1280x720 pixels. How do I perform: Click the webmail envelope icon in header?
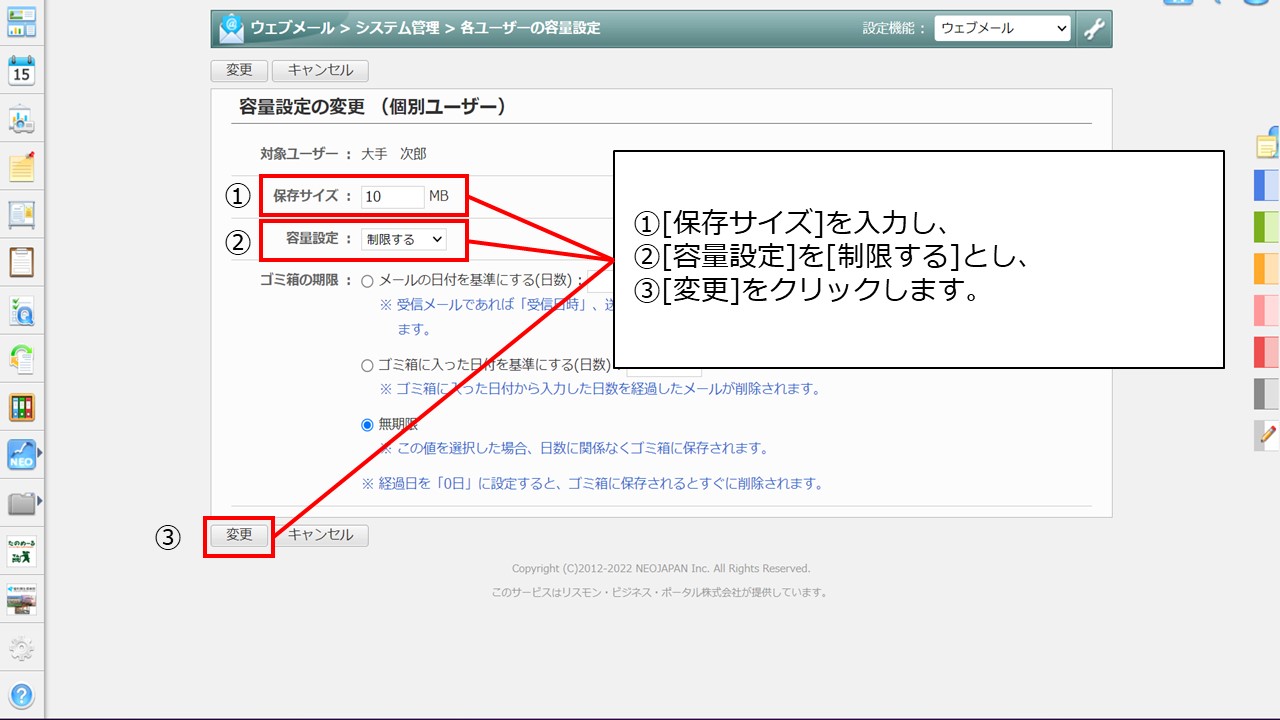tap(231, 28)
